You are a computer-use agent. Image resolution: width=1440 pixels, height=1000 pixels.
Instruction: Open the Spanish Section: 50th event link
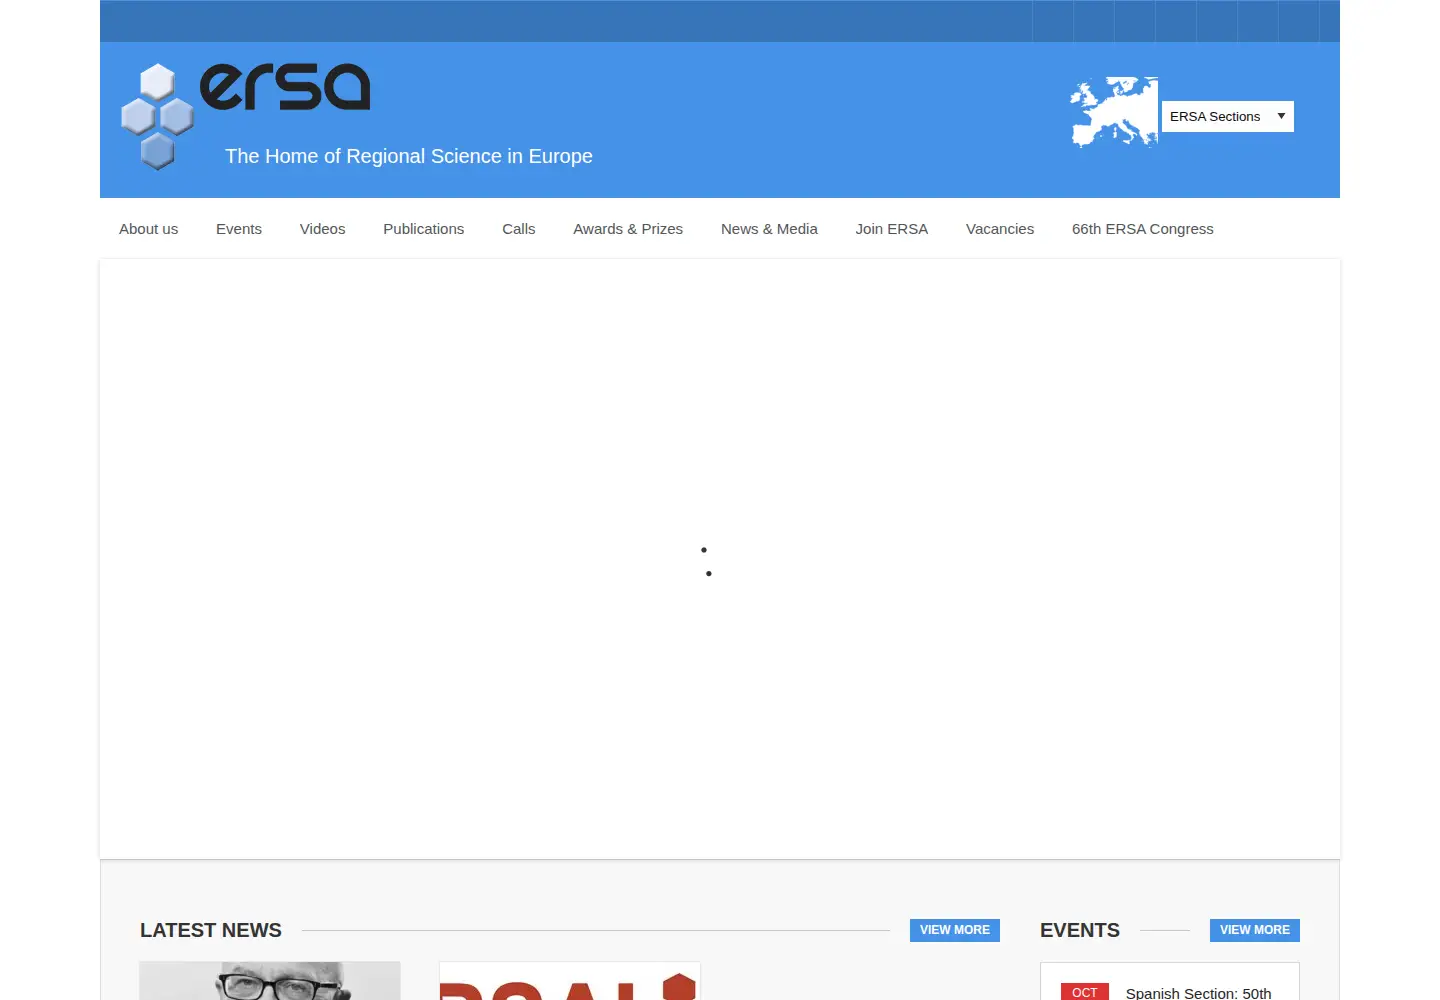[1199, 993]
